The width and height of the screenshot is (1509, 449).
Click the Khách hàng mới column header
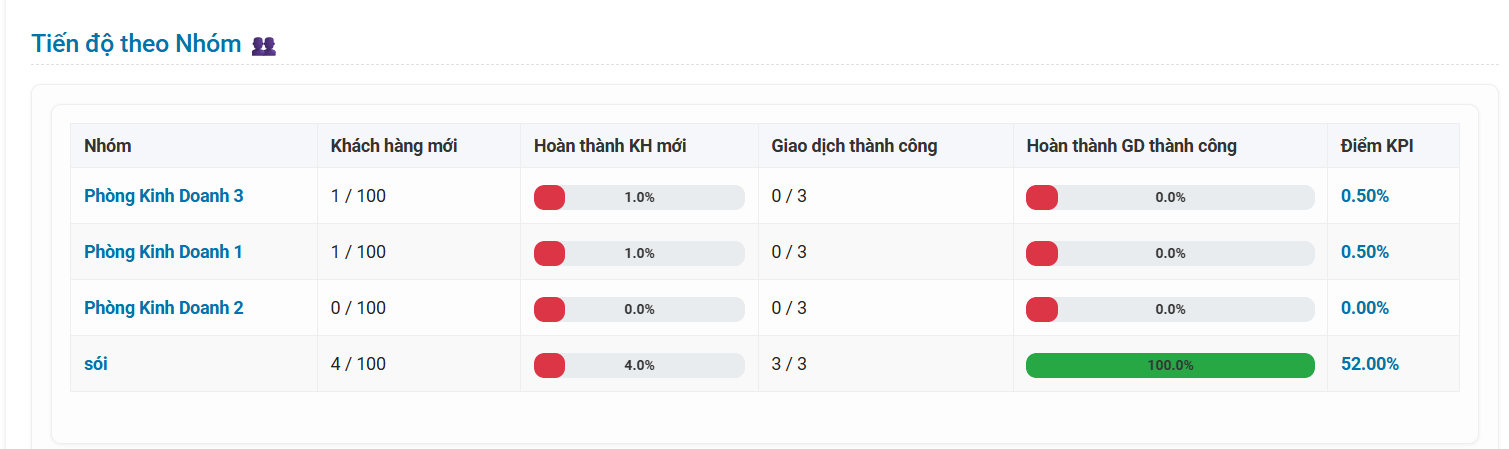(394, 146)
